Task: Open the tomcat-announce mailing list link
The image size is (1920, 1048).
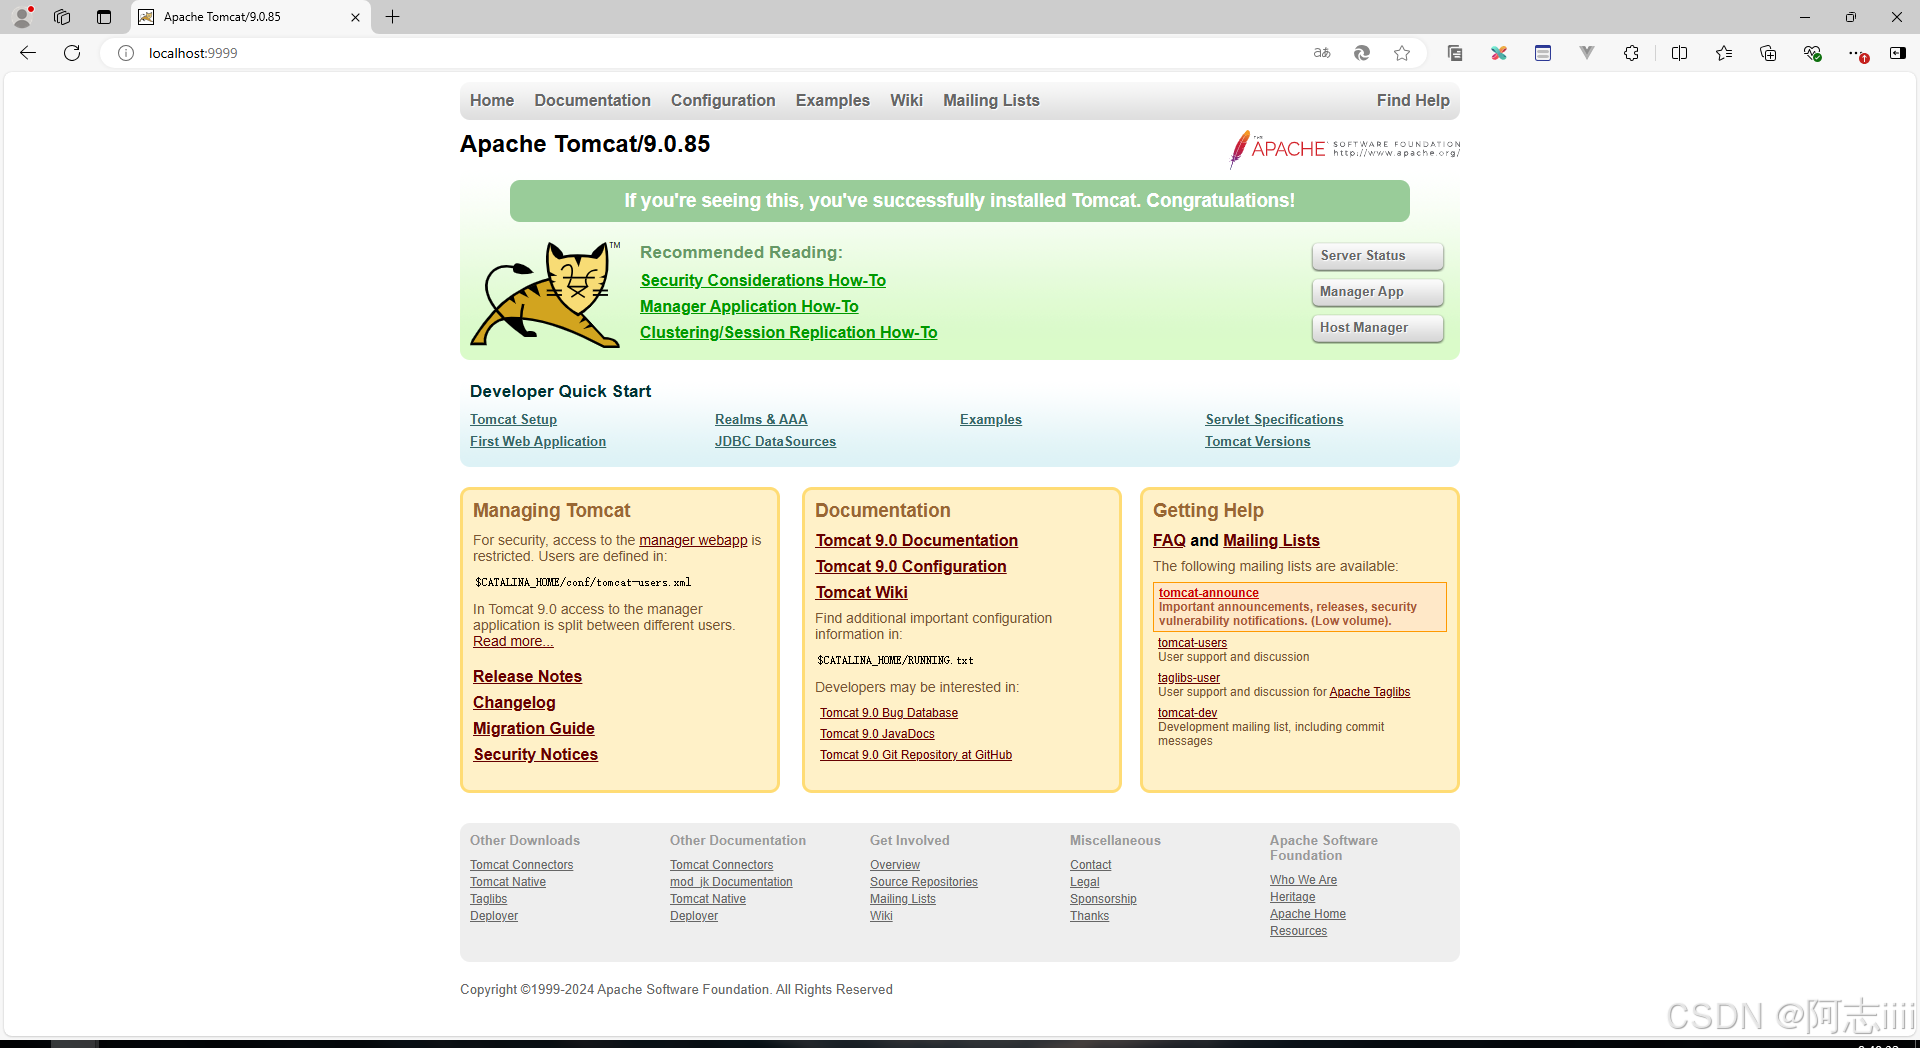Action: (x=1208, y=593)
